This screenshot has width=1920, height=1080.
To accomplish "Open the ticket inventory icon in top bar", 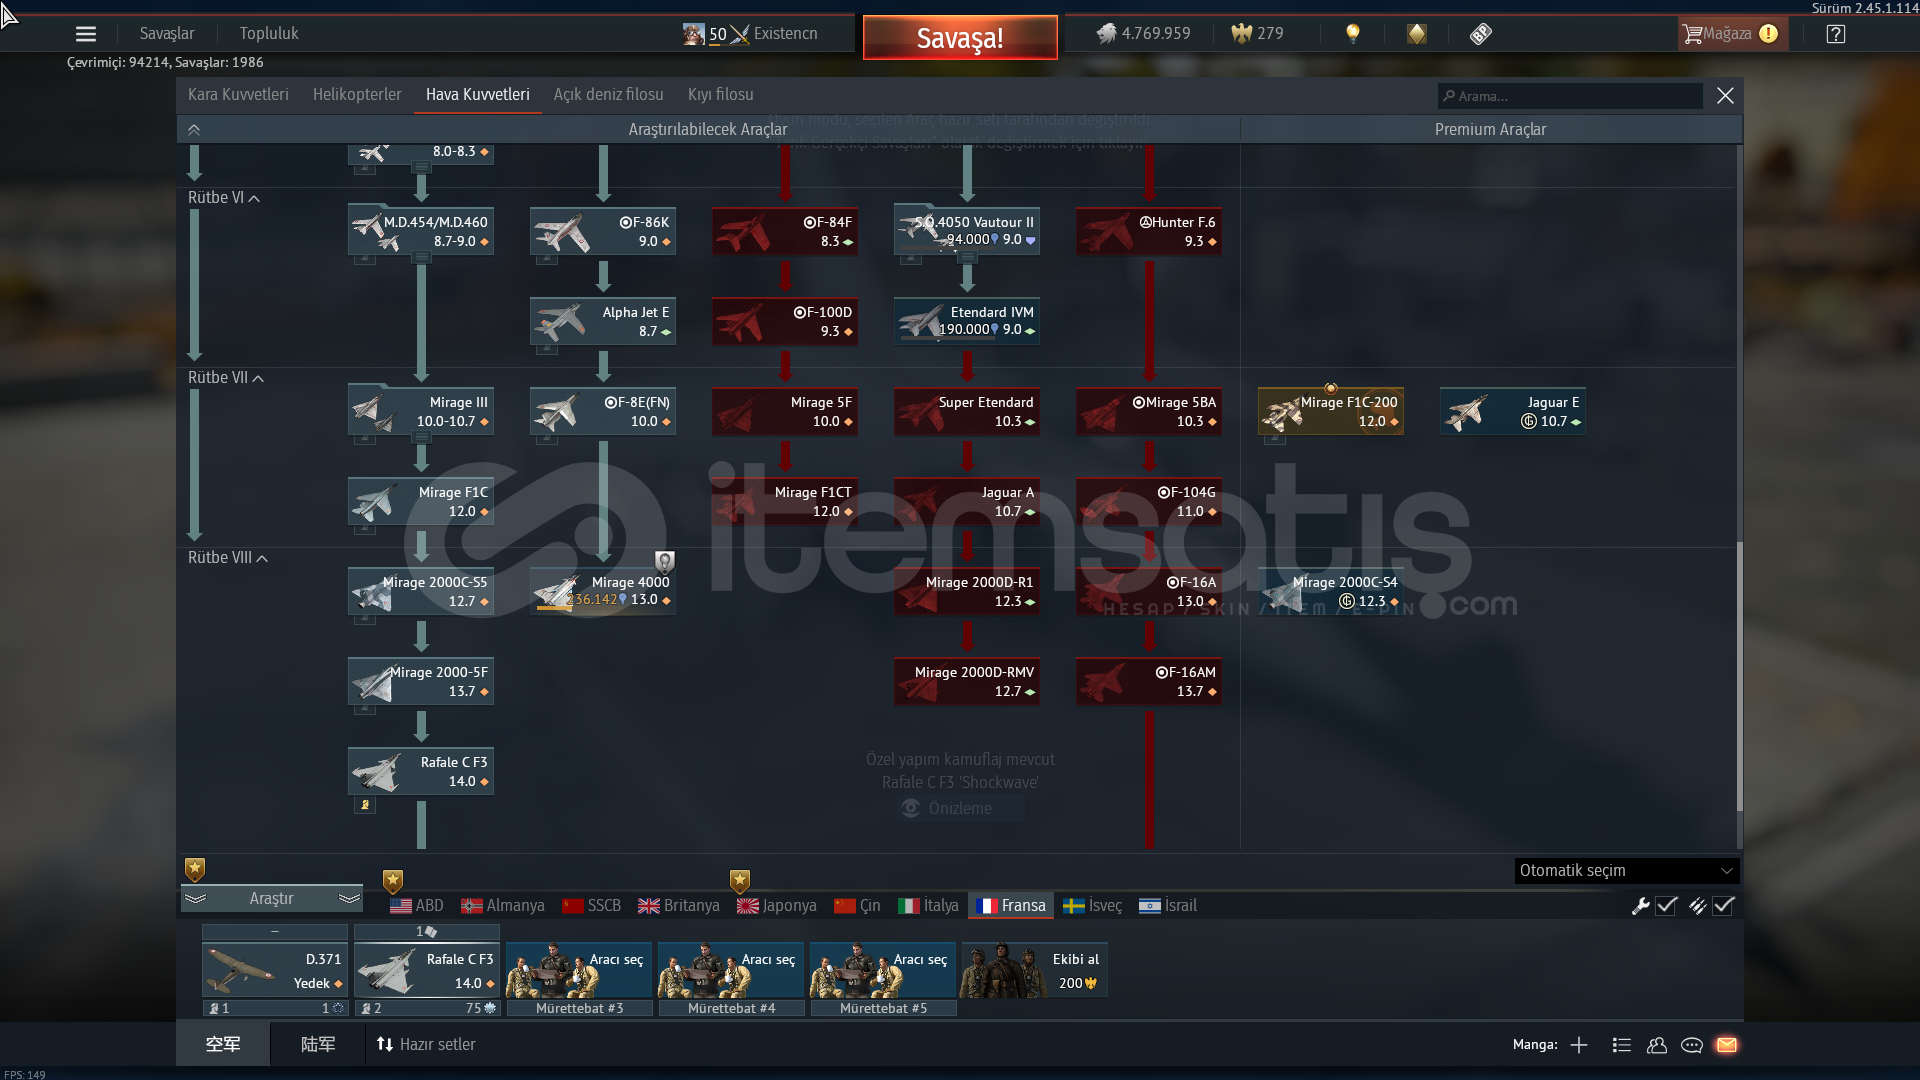I will (x=1481, y=34).
